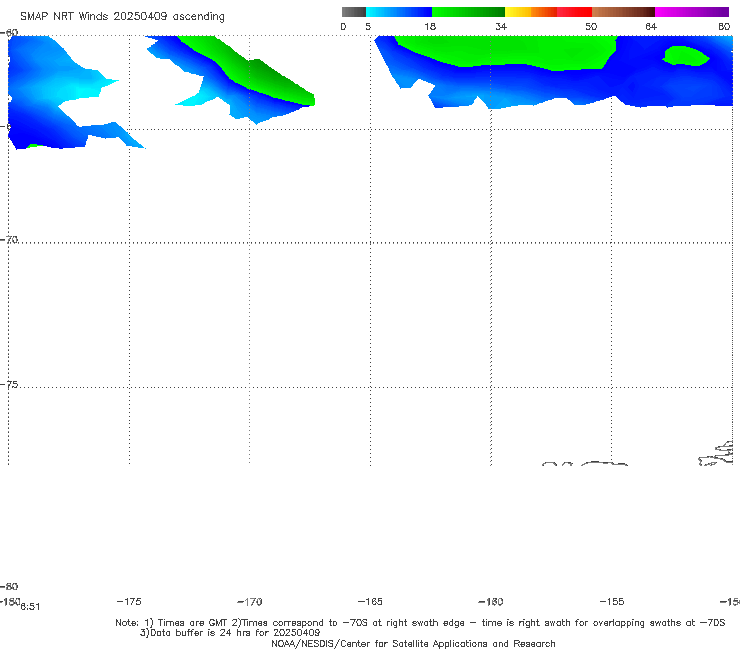Click the color scale label "34"
The width and height of the screenshot is (740, 650).
(x=501, y=26)
